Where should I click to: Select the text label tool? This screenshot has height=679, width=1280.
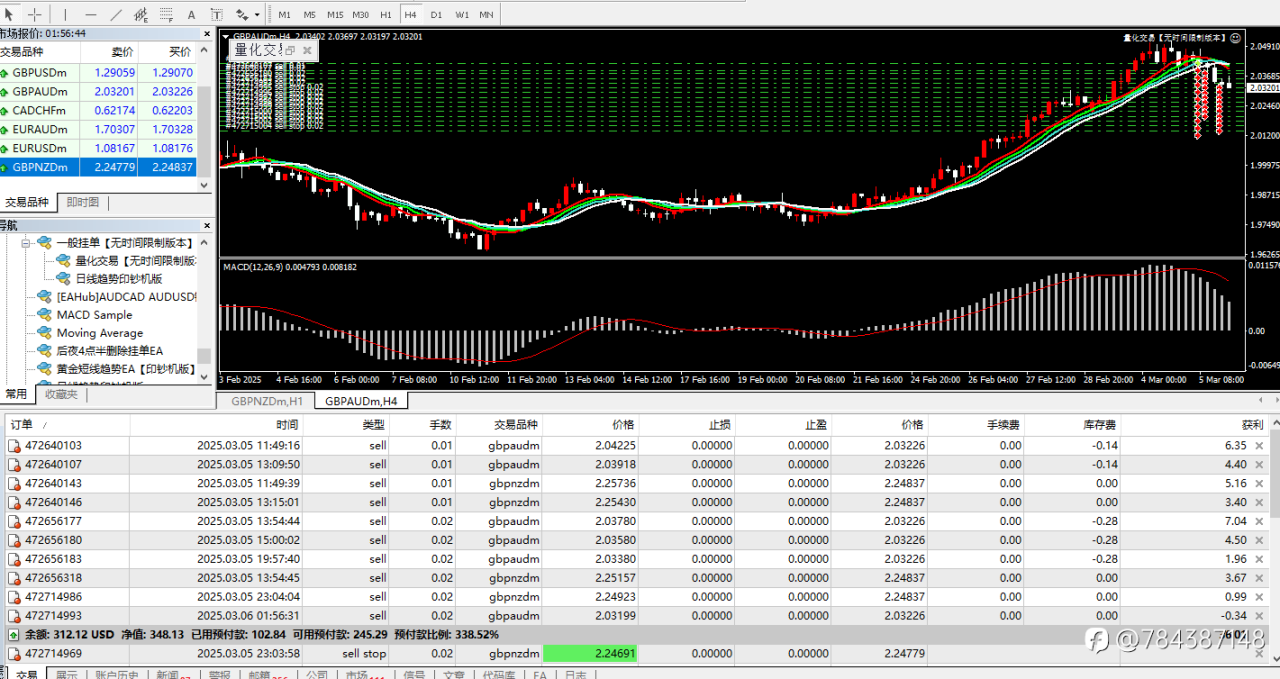pos(216,14)
